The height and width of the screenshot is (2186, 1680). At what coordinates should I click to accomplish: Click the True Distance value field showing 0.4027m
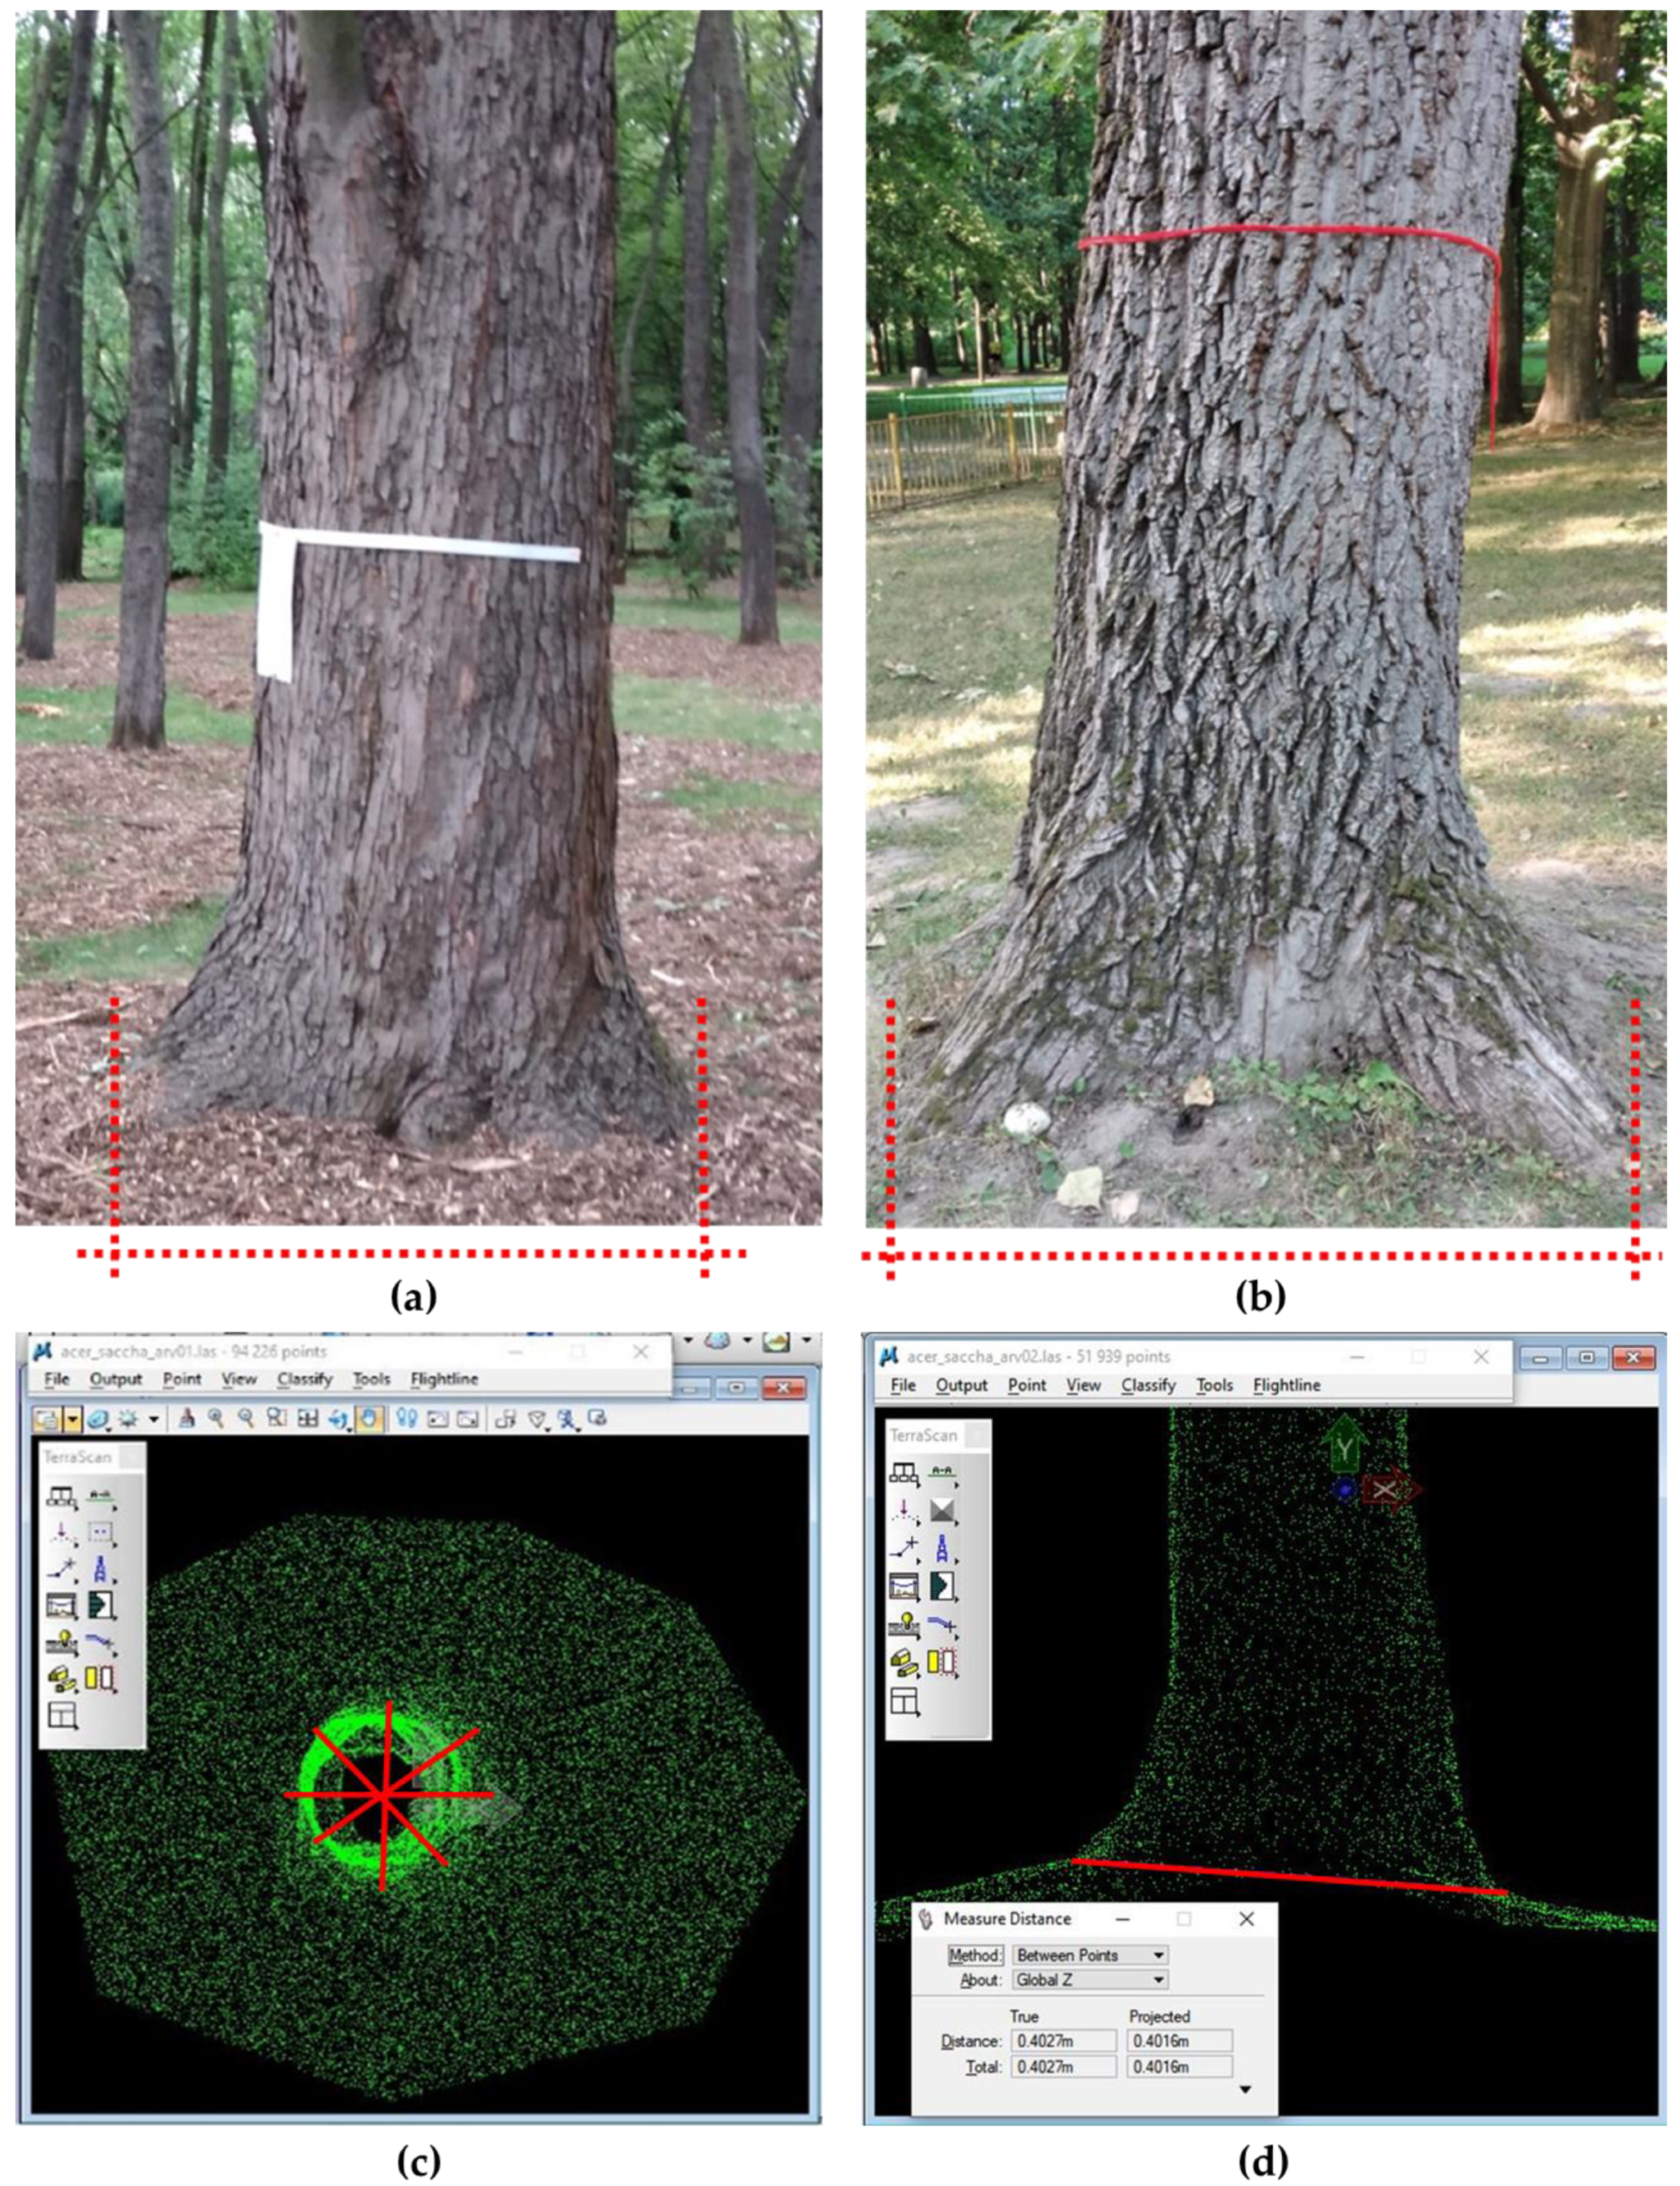coord(1062,2041)
